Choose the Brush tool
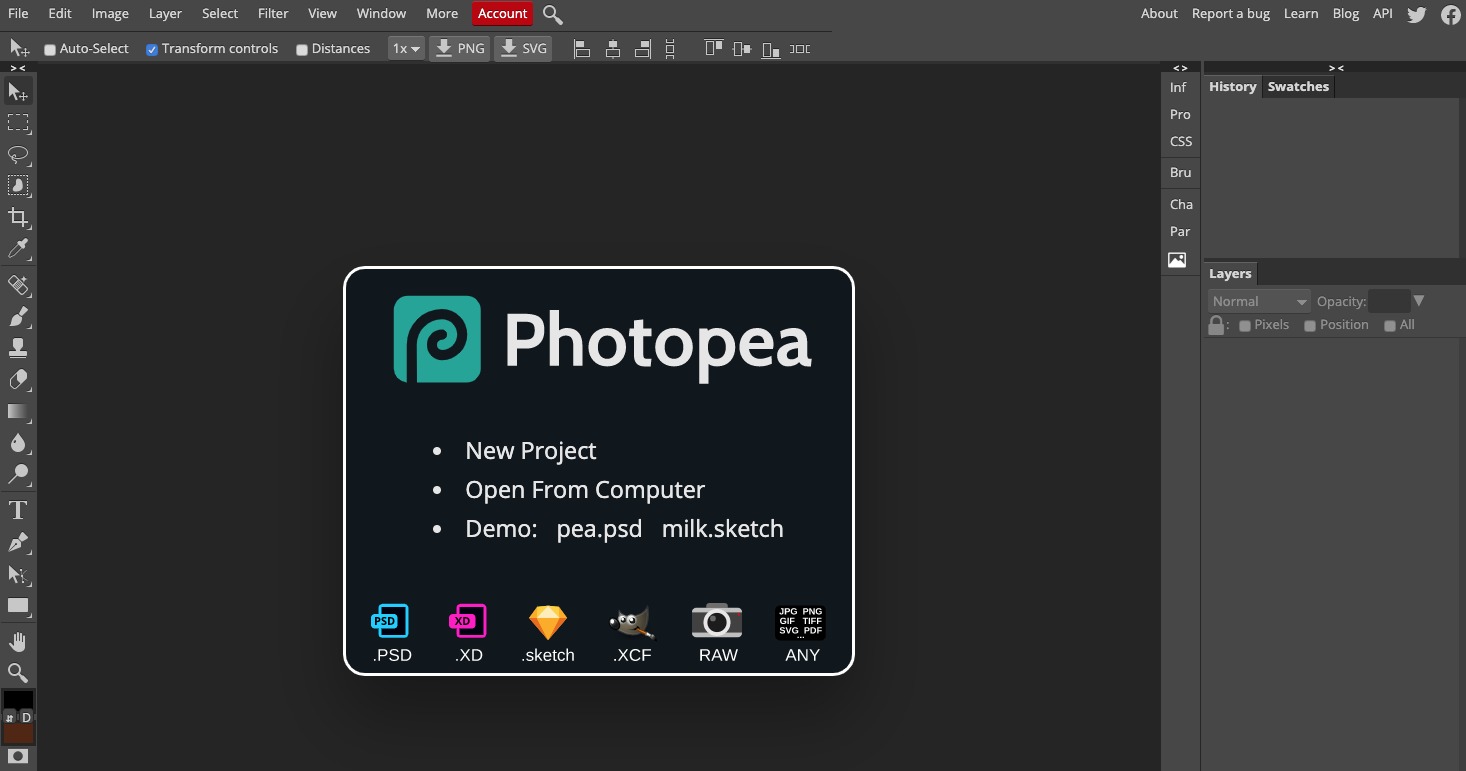 (x=18, y=317)
